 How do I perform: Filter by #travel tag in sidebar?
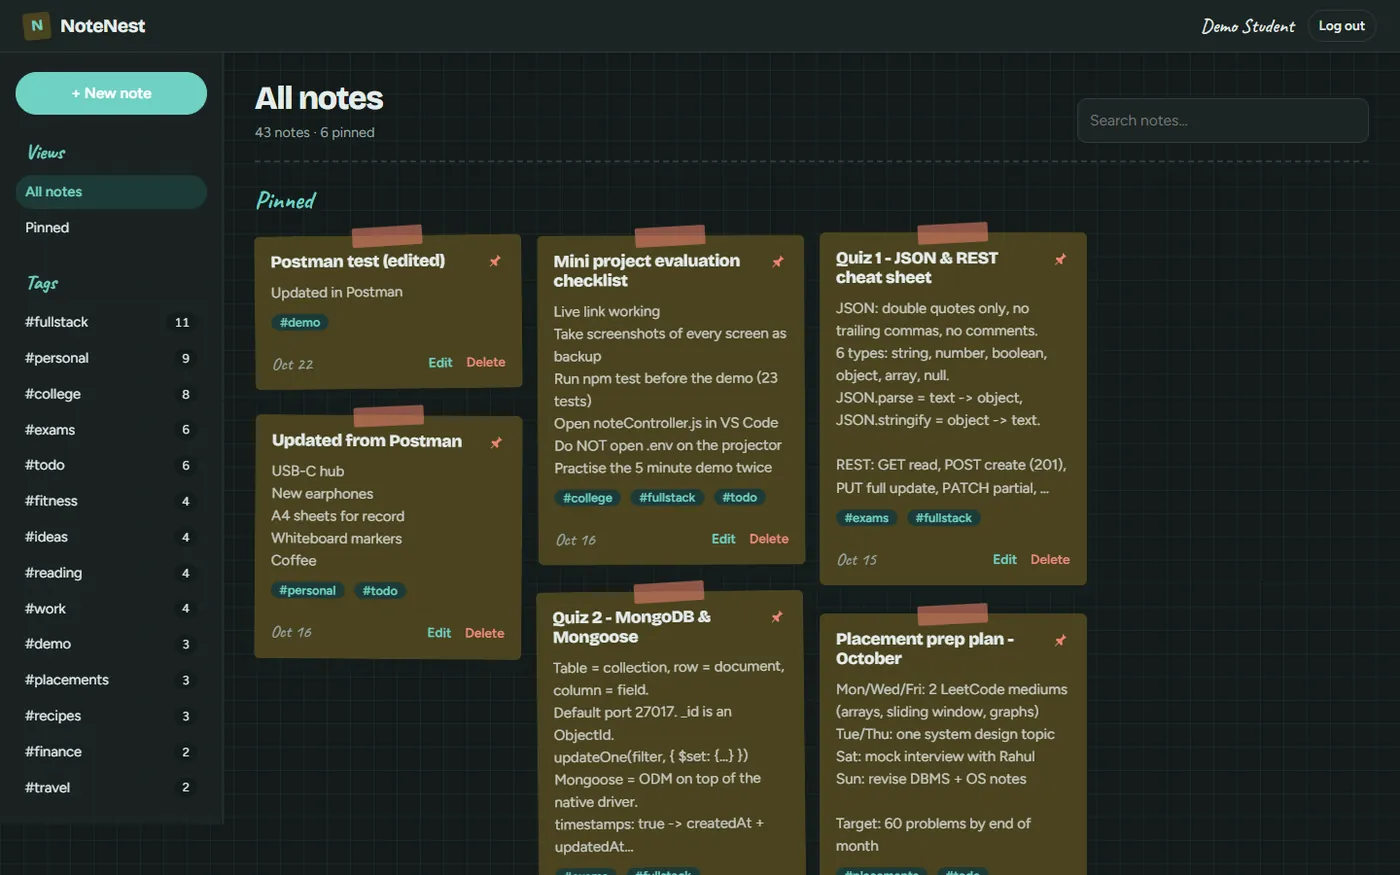tap(111, 787)
